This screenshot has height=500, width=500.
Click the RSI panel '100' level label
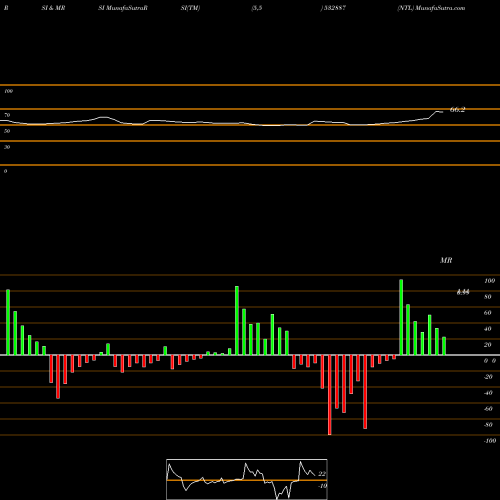coord(8,91)
